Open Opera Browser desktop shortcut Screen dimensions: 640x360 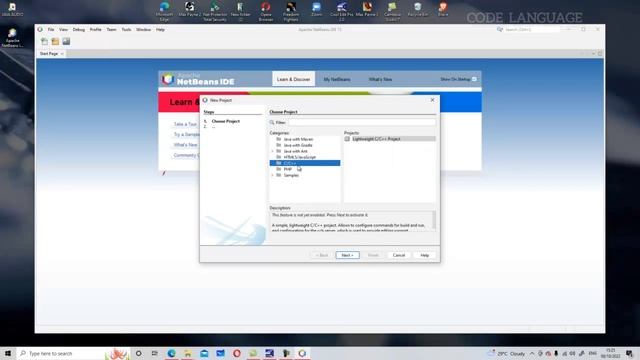(x=266, y=11)
